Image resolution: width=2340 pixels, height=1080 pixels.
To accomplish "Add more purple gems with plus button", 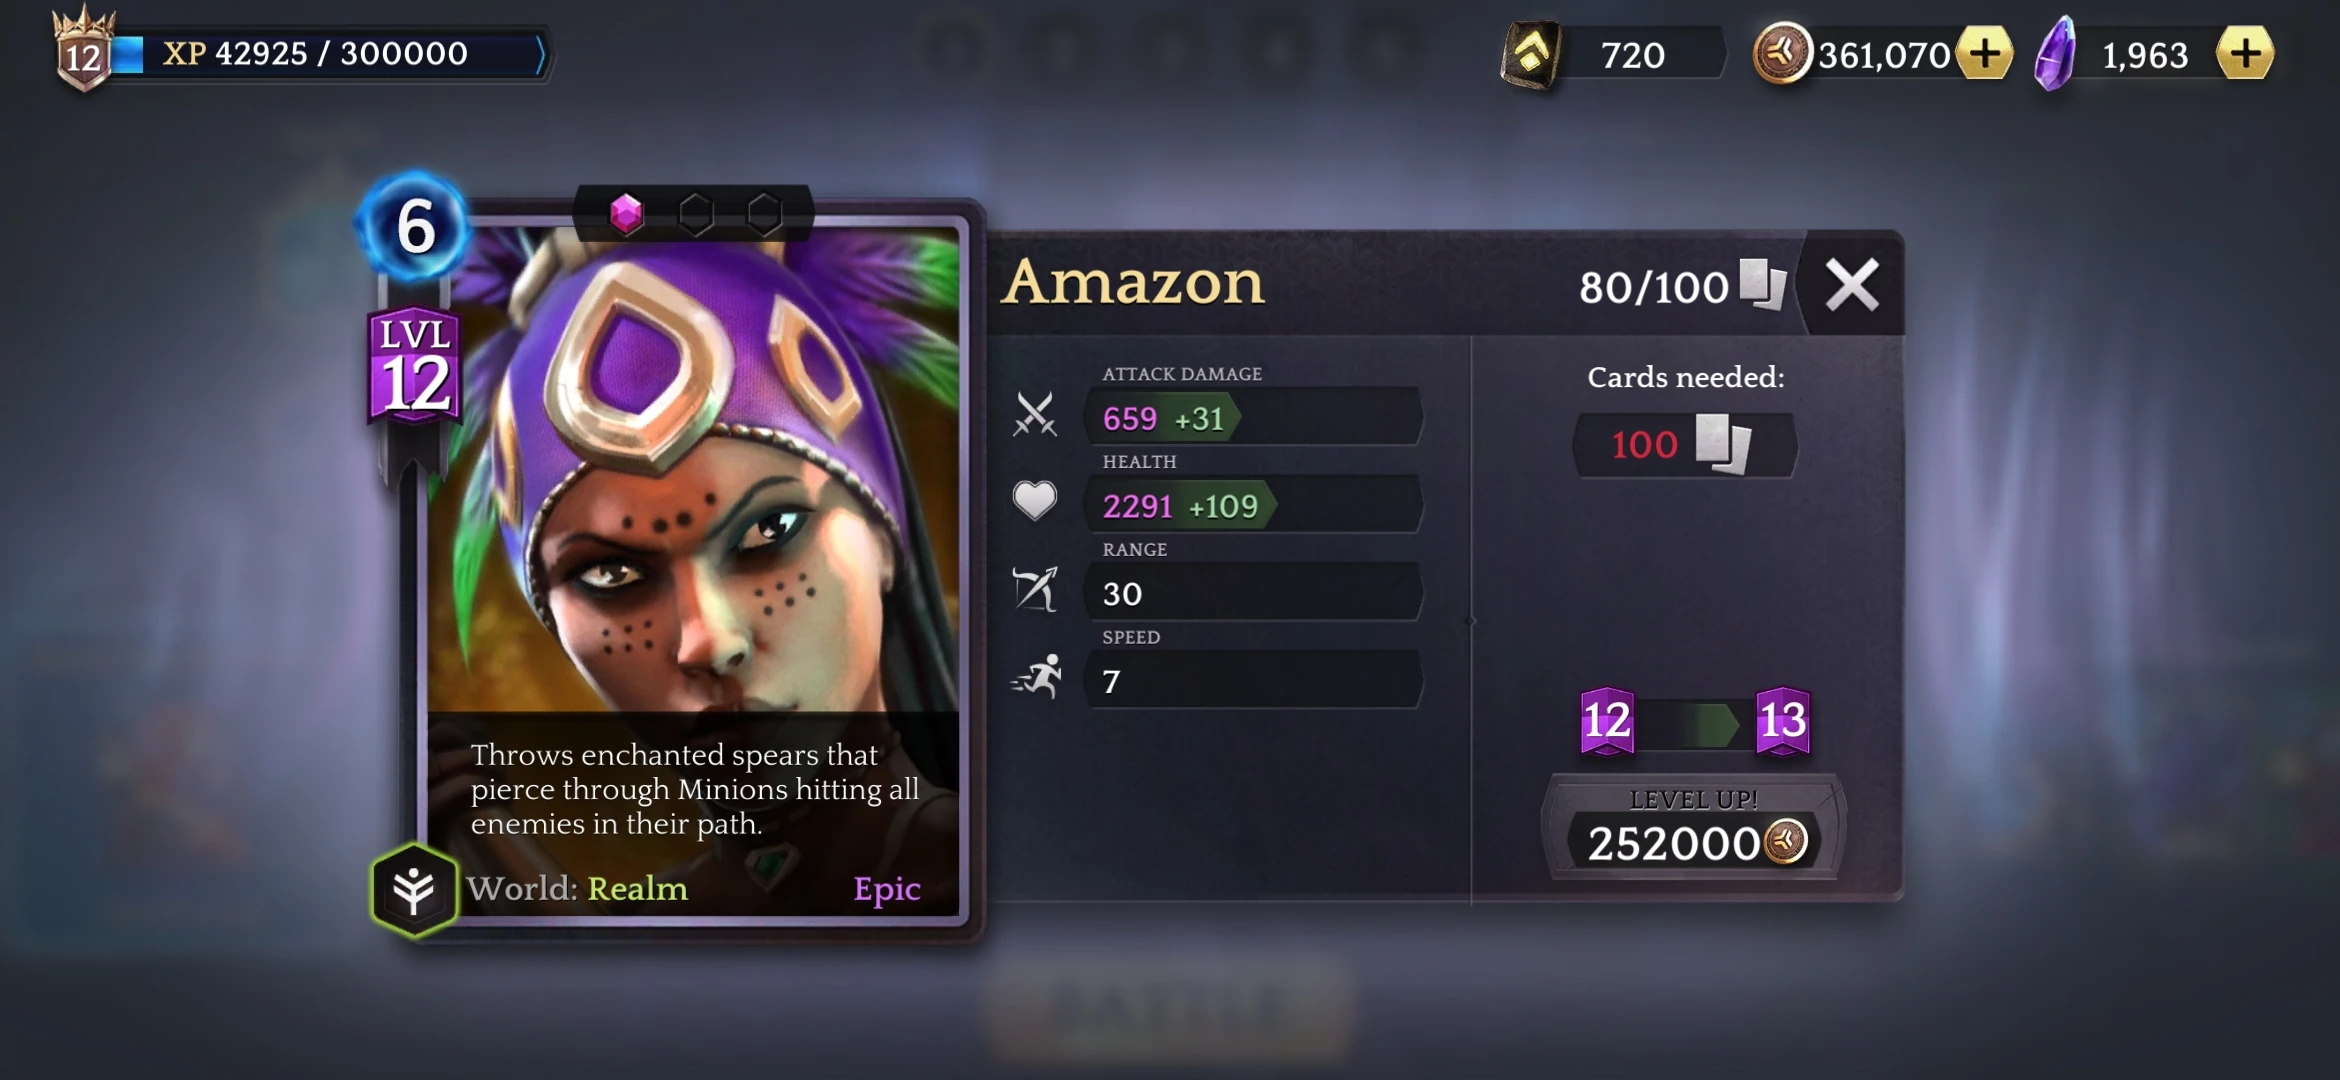I will (2245, 54).
